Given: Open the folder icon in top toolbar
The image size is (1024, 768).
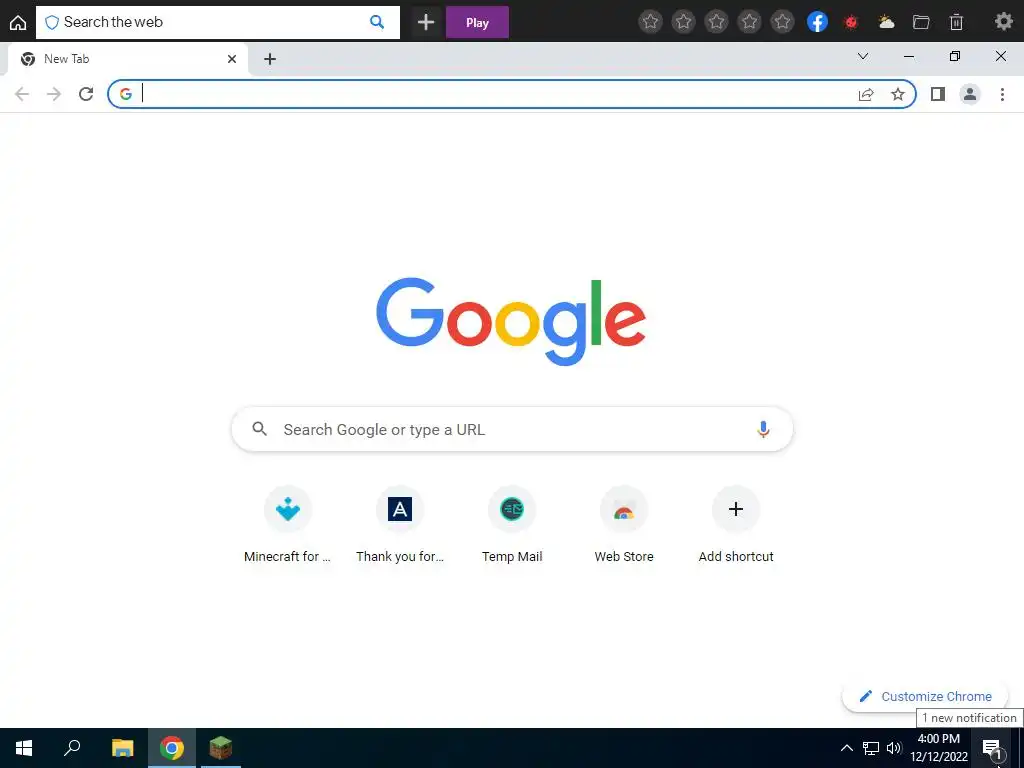Looking at the screenshot, I should pyautogui.click(x=921, y=22).
